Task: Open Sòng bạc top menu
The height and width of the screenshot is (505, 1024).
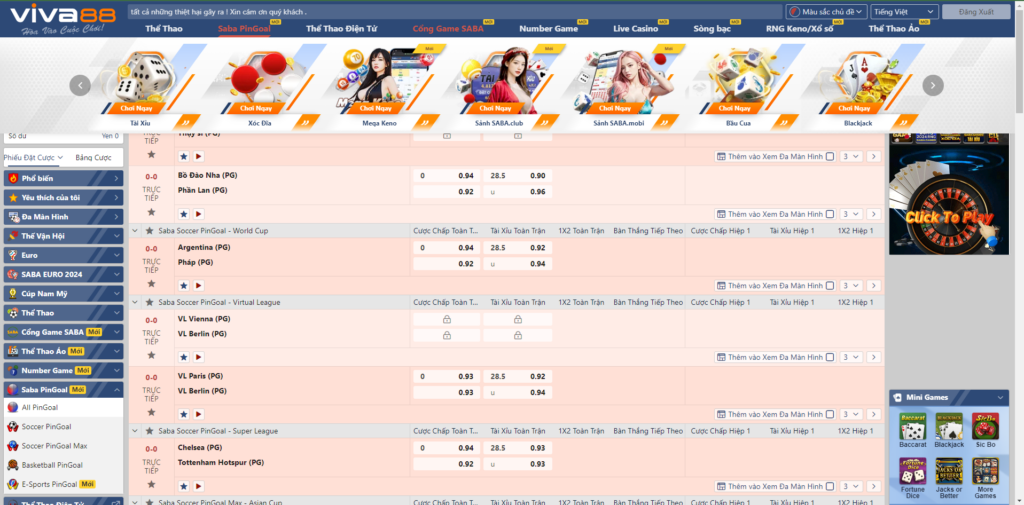Action: pyautogui.click(x=712, y=29)
